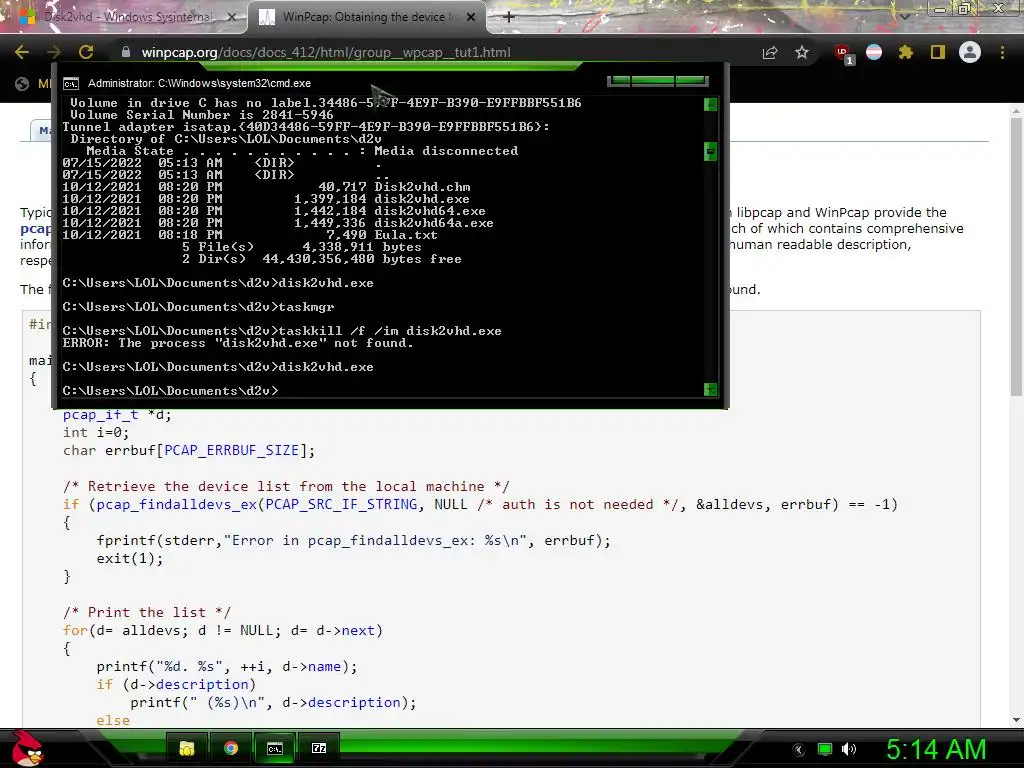
Task: Click the 'exit(1);' code line
Action: pos(130,559)
